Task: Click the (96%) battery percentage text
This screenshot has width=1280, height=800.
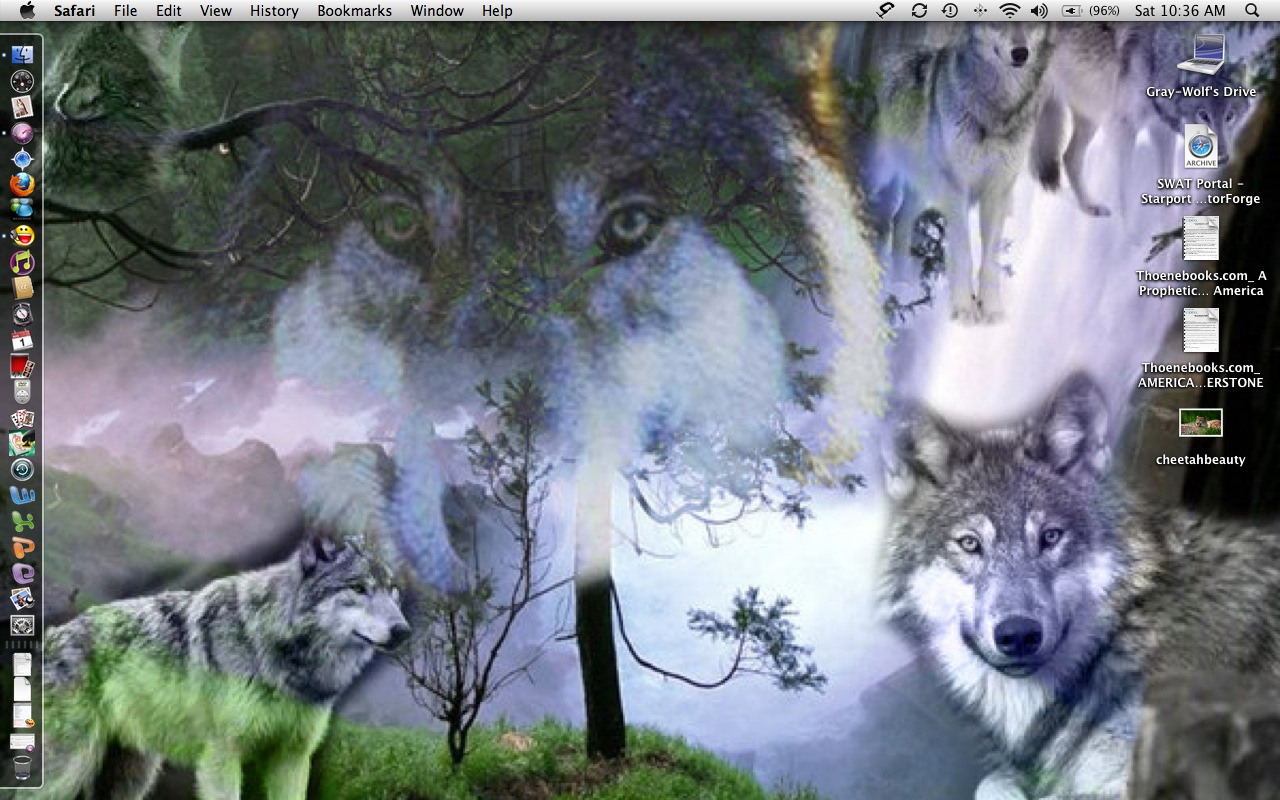Action: tap(1104, 10)
